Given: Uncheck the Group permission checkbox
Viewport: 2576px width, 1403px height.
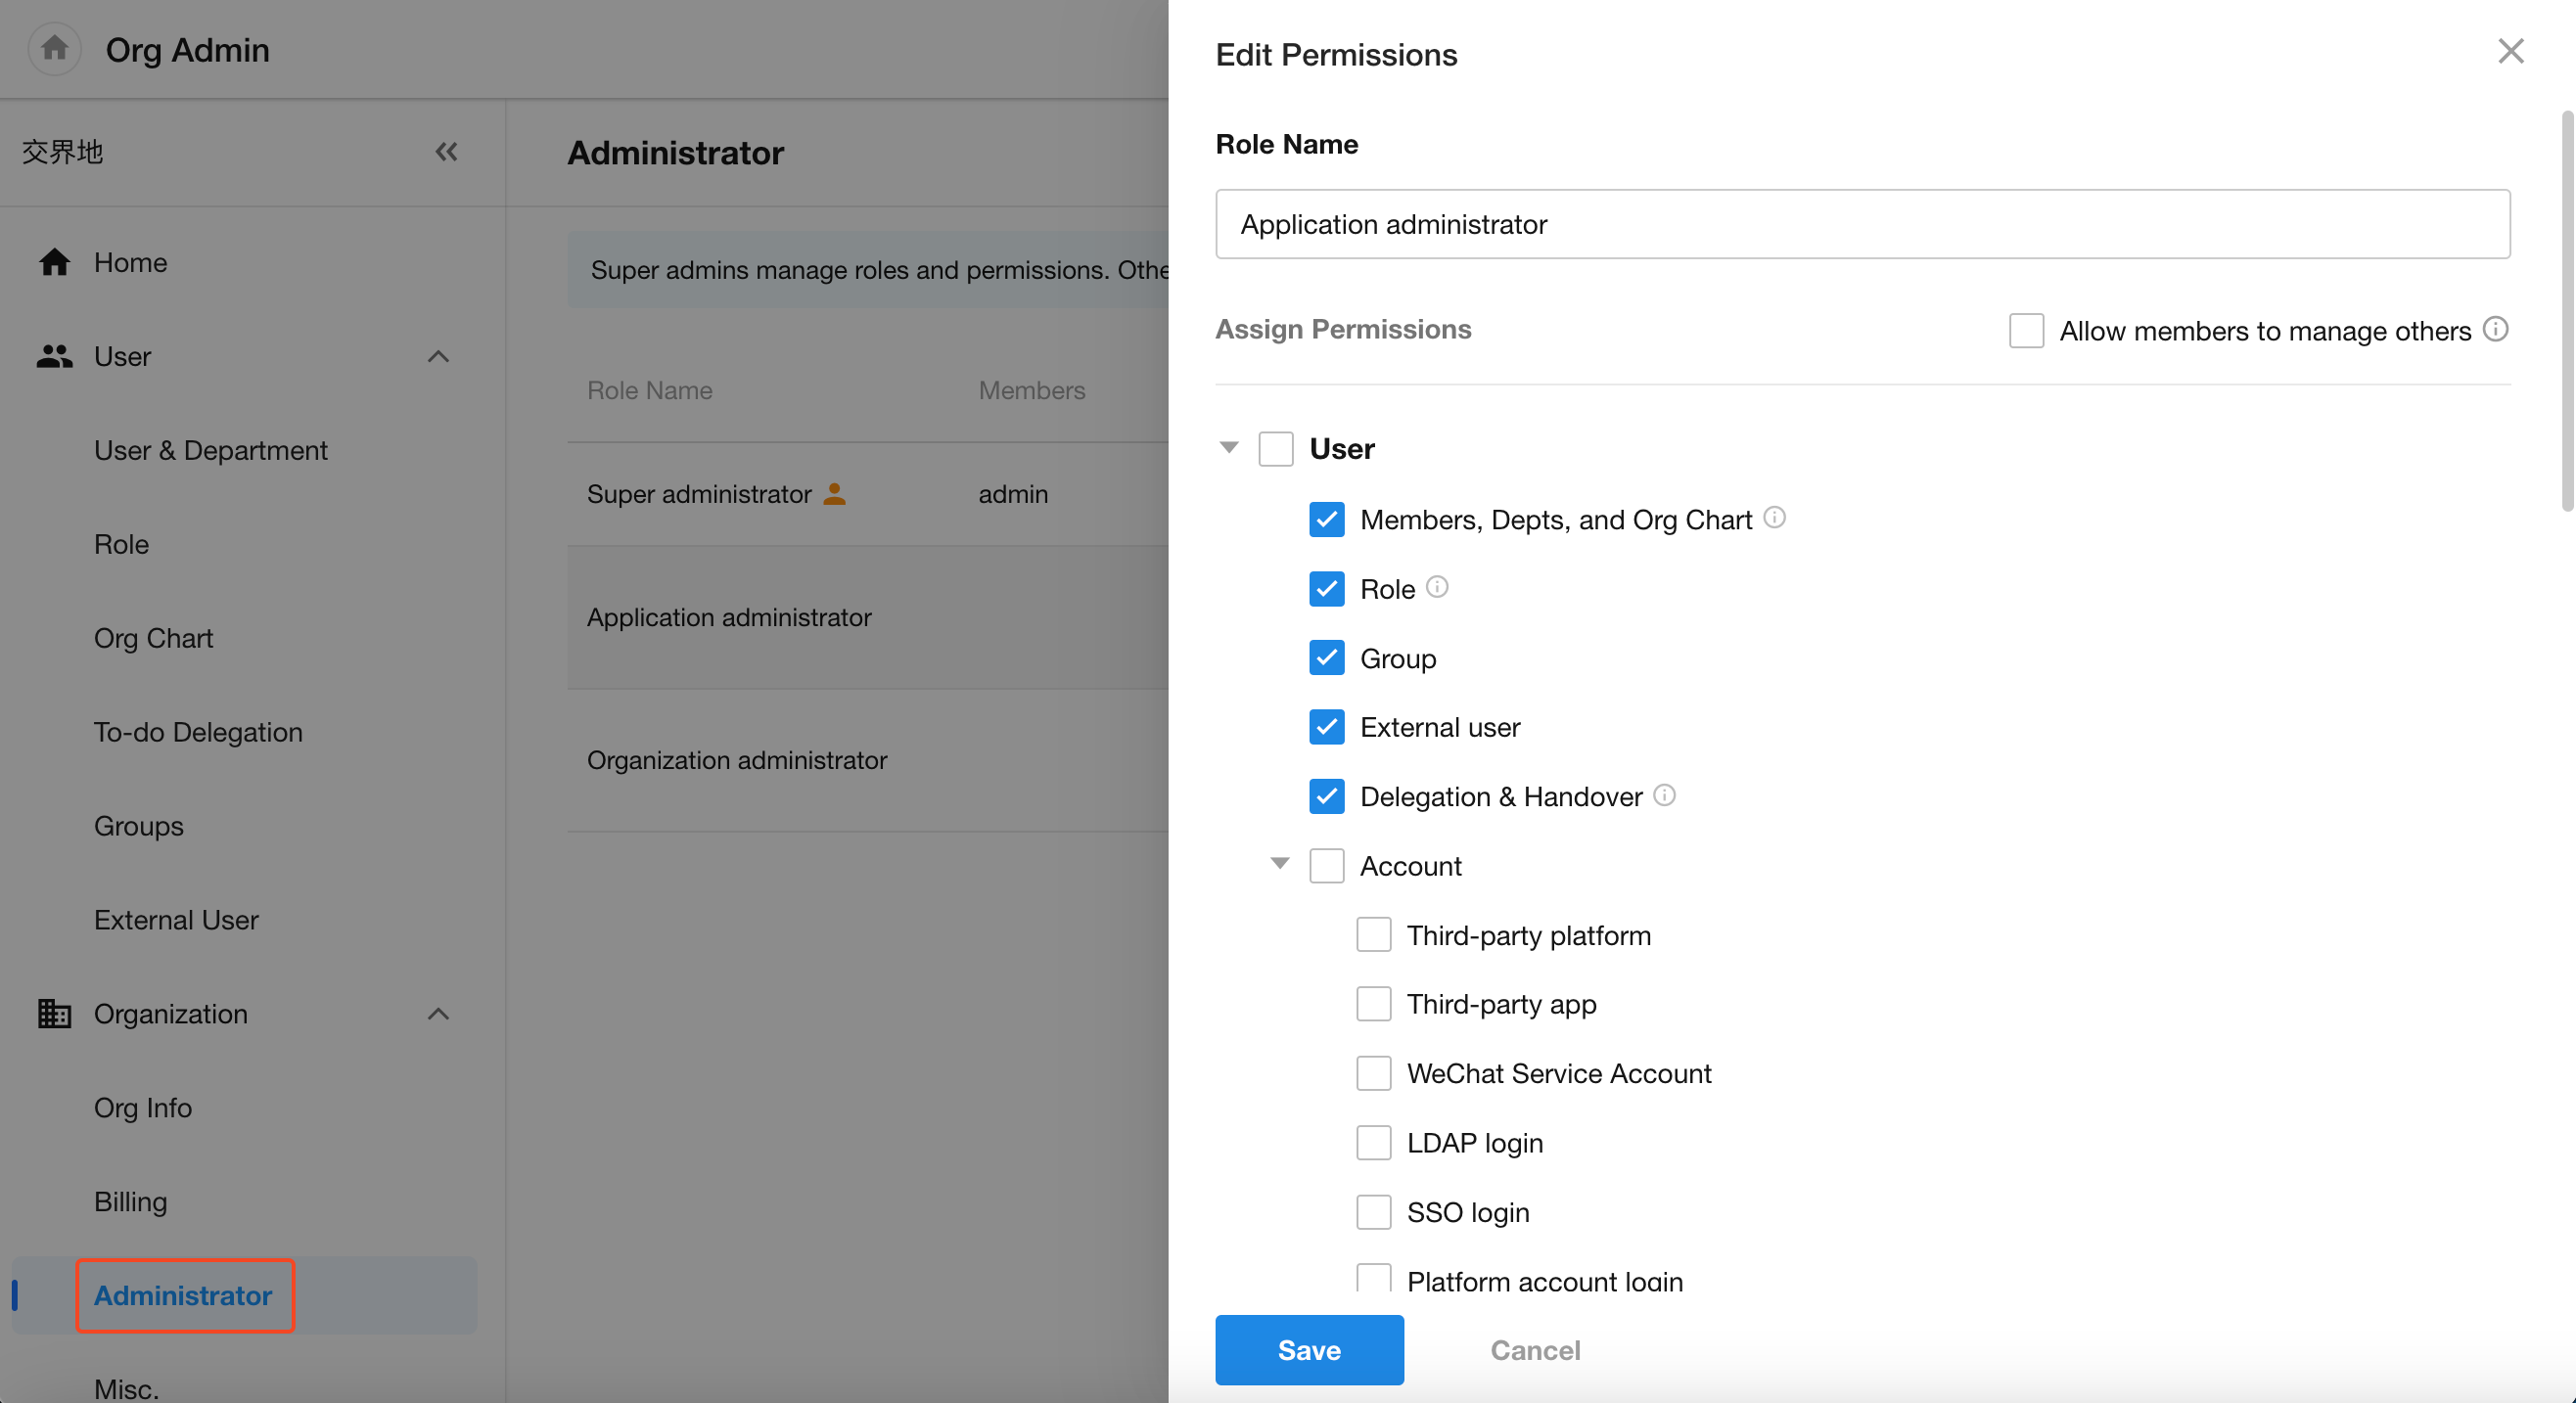Looking at the screenshot, I should (x=1326, y=658).
